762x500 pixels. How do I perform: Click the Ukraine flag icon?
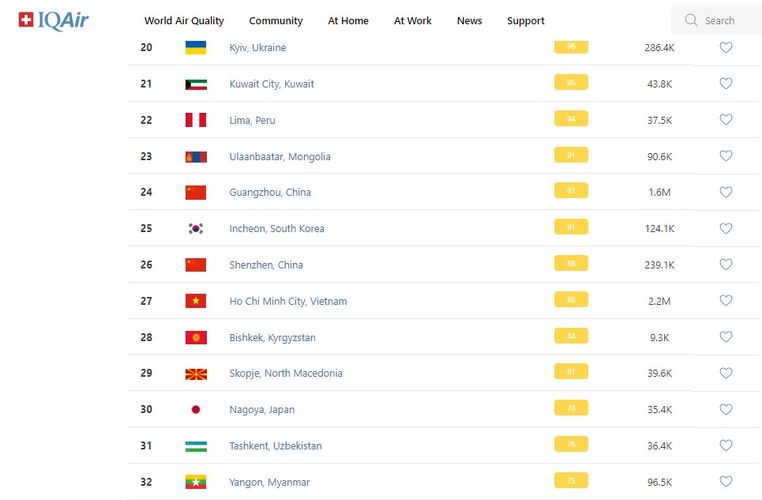196,48
